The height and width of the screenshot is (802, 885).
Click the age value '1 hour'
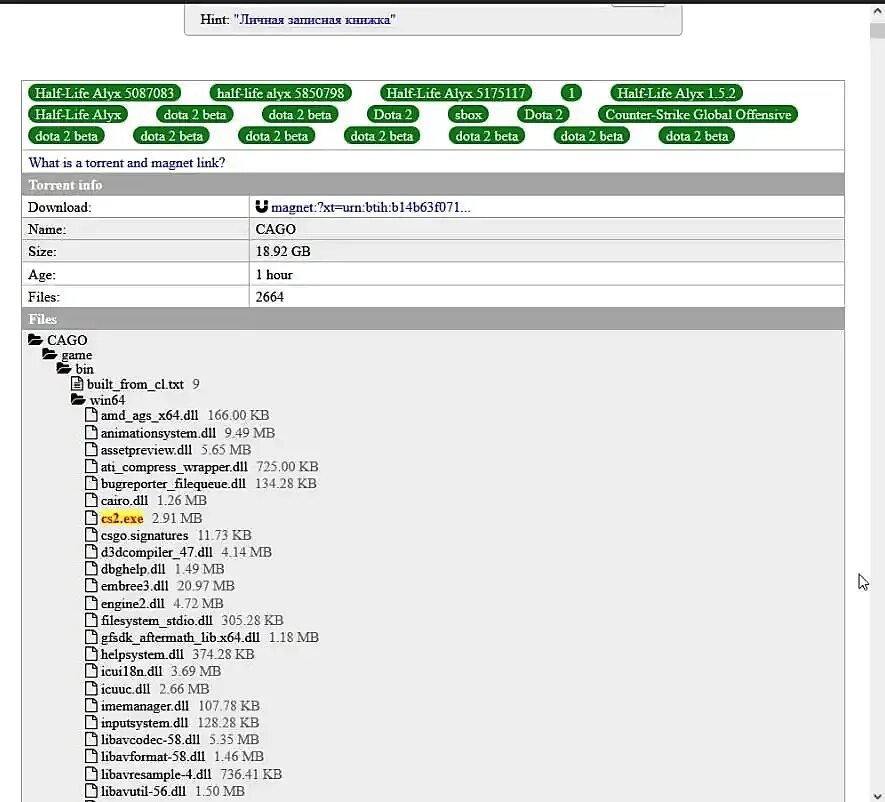click(274, 274)
